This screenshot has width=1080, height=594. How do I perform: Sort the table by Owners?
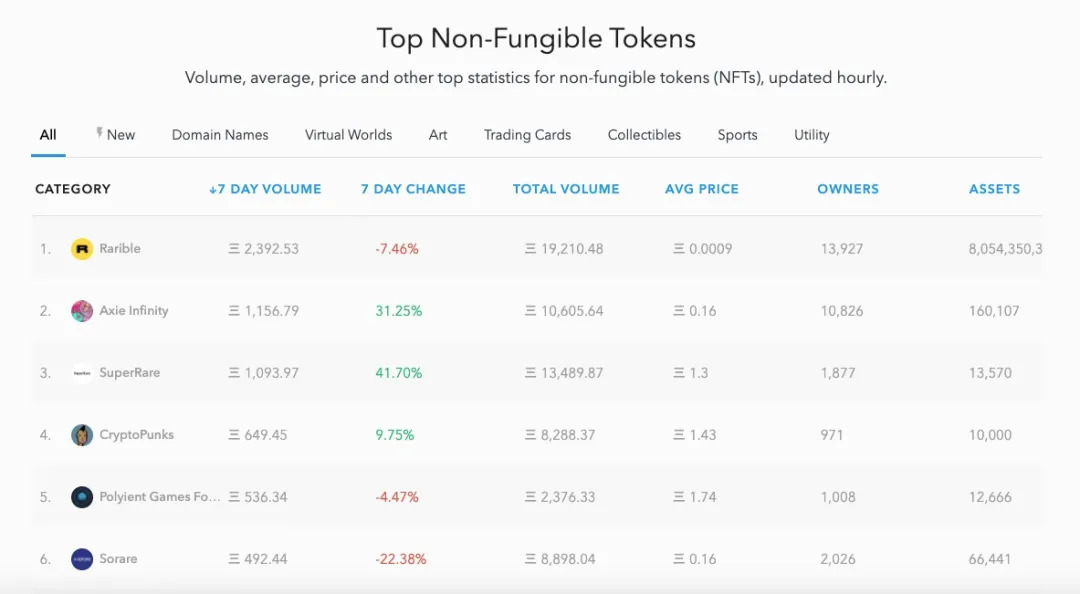pyautogui.click(x=848, y=189)
